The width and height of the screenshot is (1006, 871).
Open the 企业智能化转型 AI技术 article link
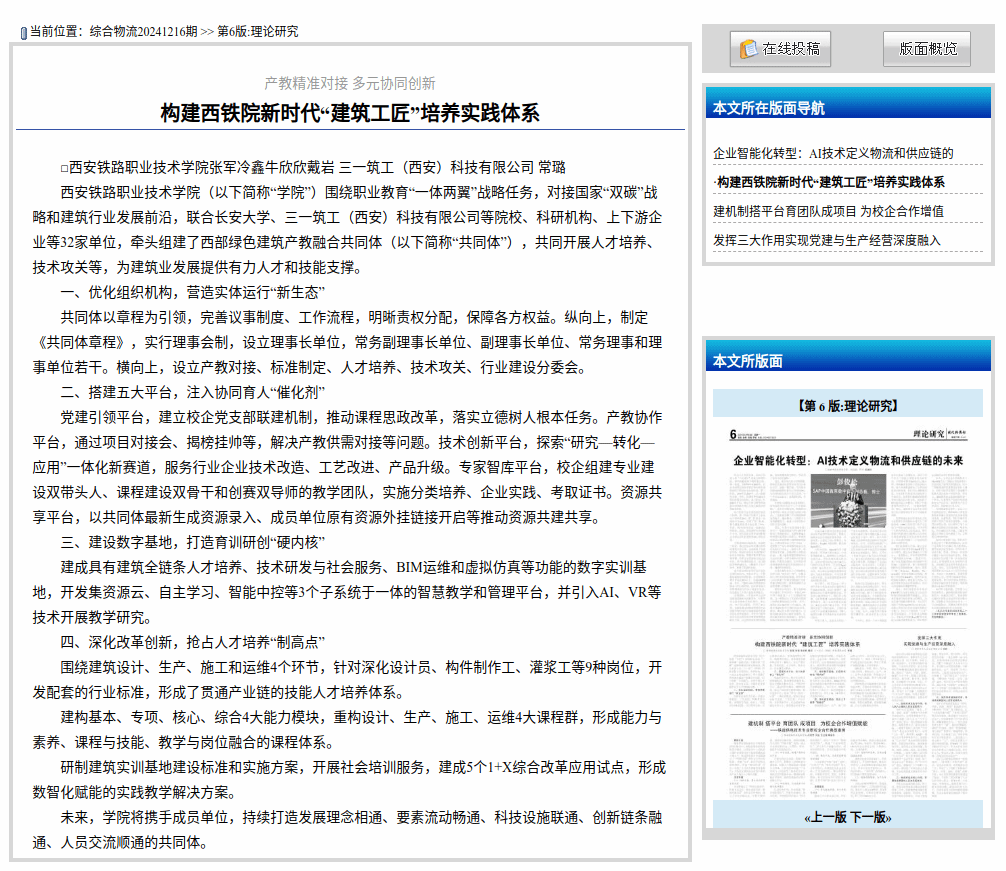[x=833, y=153]
